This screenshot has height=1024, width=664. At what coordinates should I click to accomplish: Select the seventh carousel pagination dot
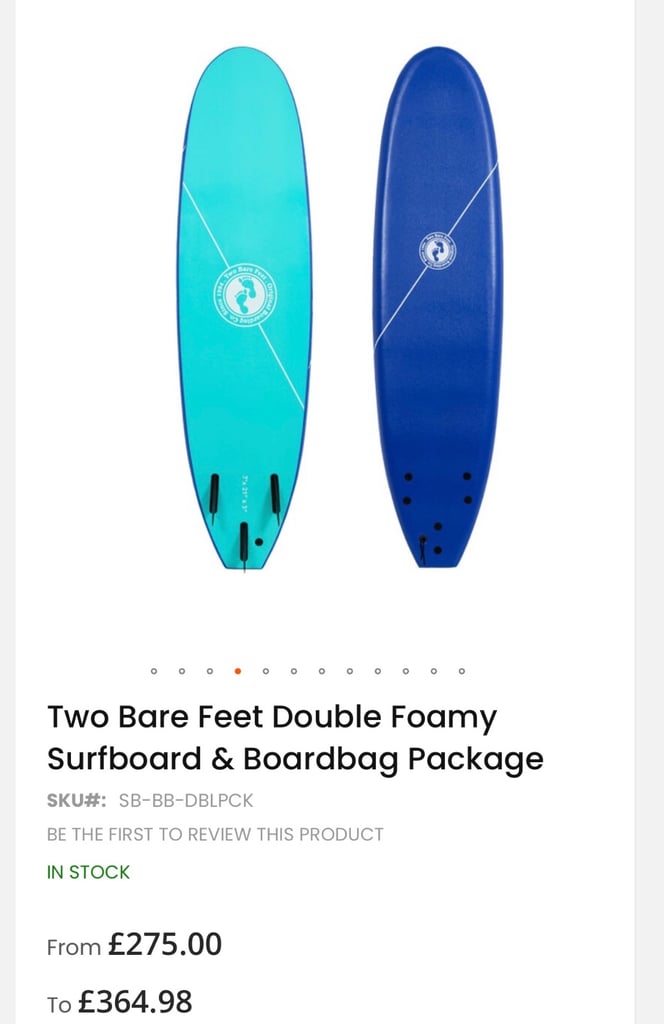pos(322,671)
